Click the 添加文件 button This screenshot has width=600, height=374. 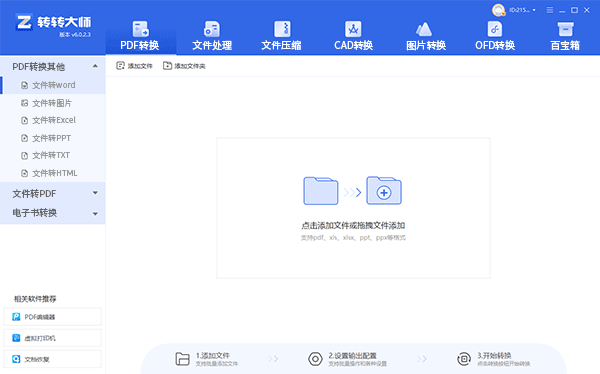tap(134, 66)
